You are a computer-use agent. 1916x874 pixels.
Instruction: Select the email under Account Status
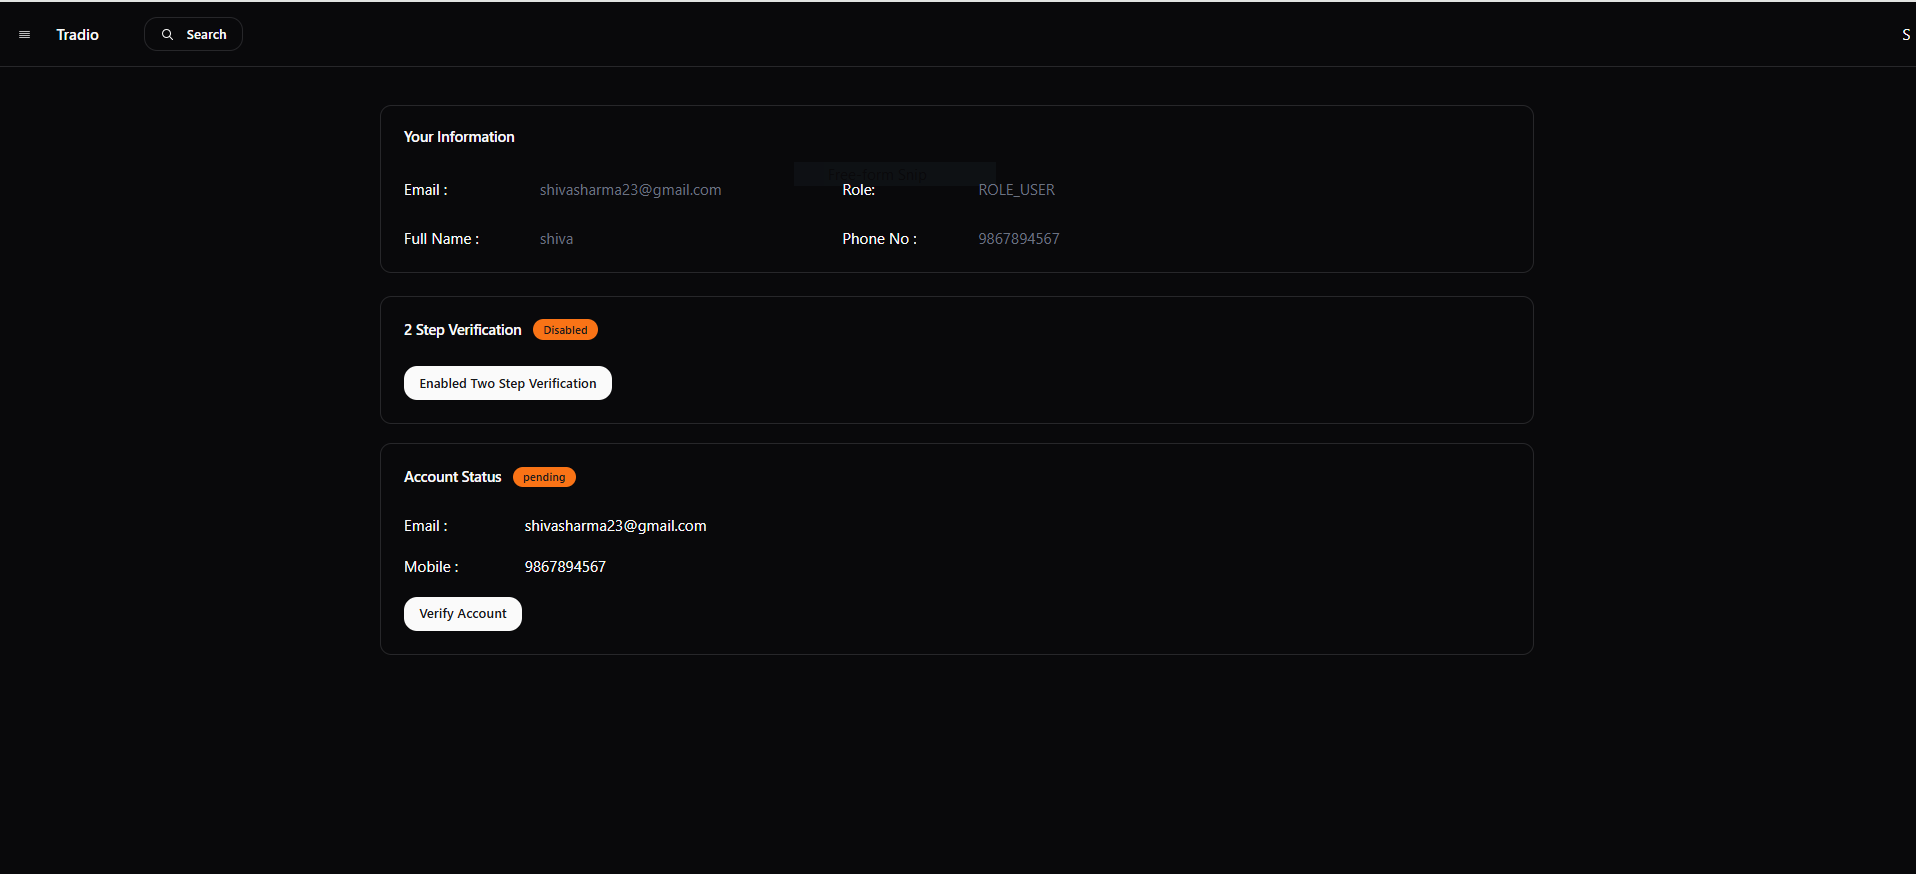tap(615, 526)
